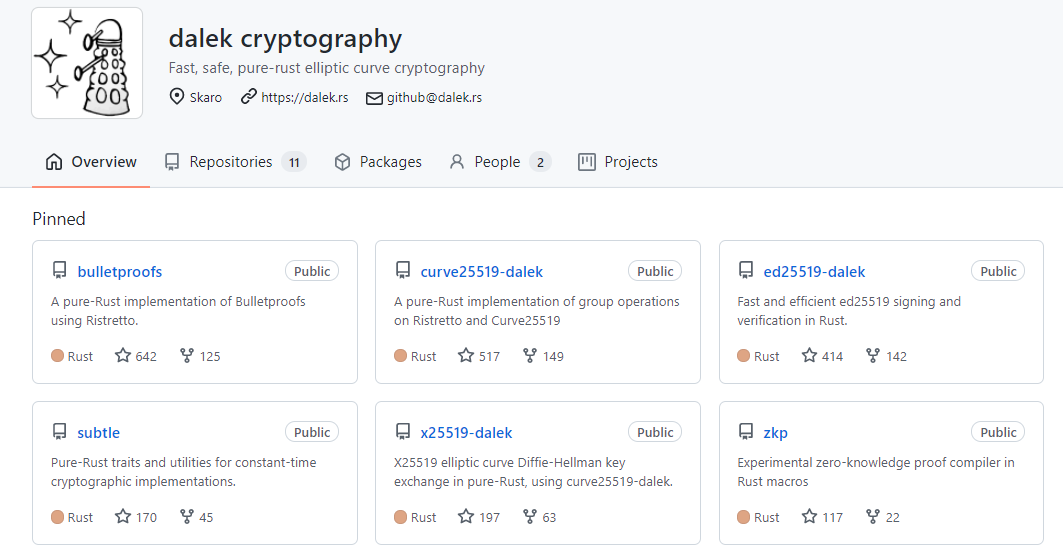Click the github@dalek.rs email link
1063x557 pixels.
434,97
